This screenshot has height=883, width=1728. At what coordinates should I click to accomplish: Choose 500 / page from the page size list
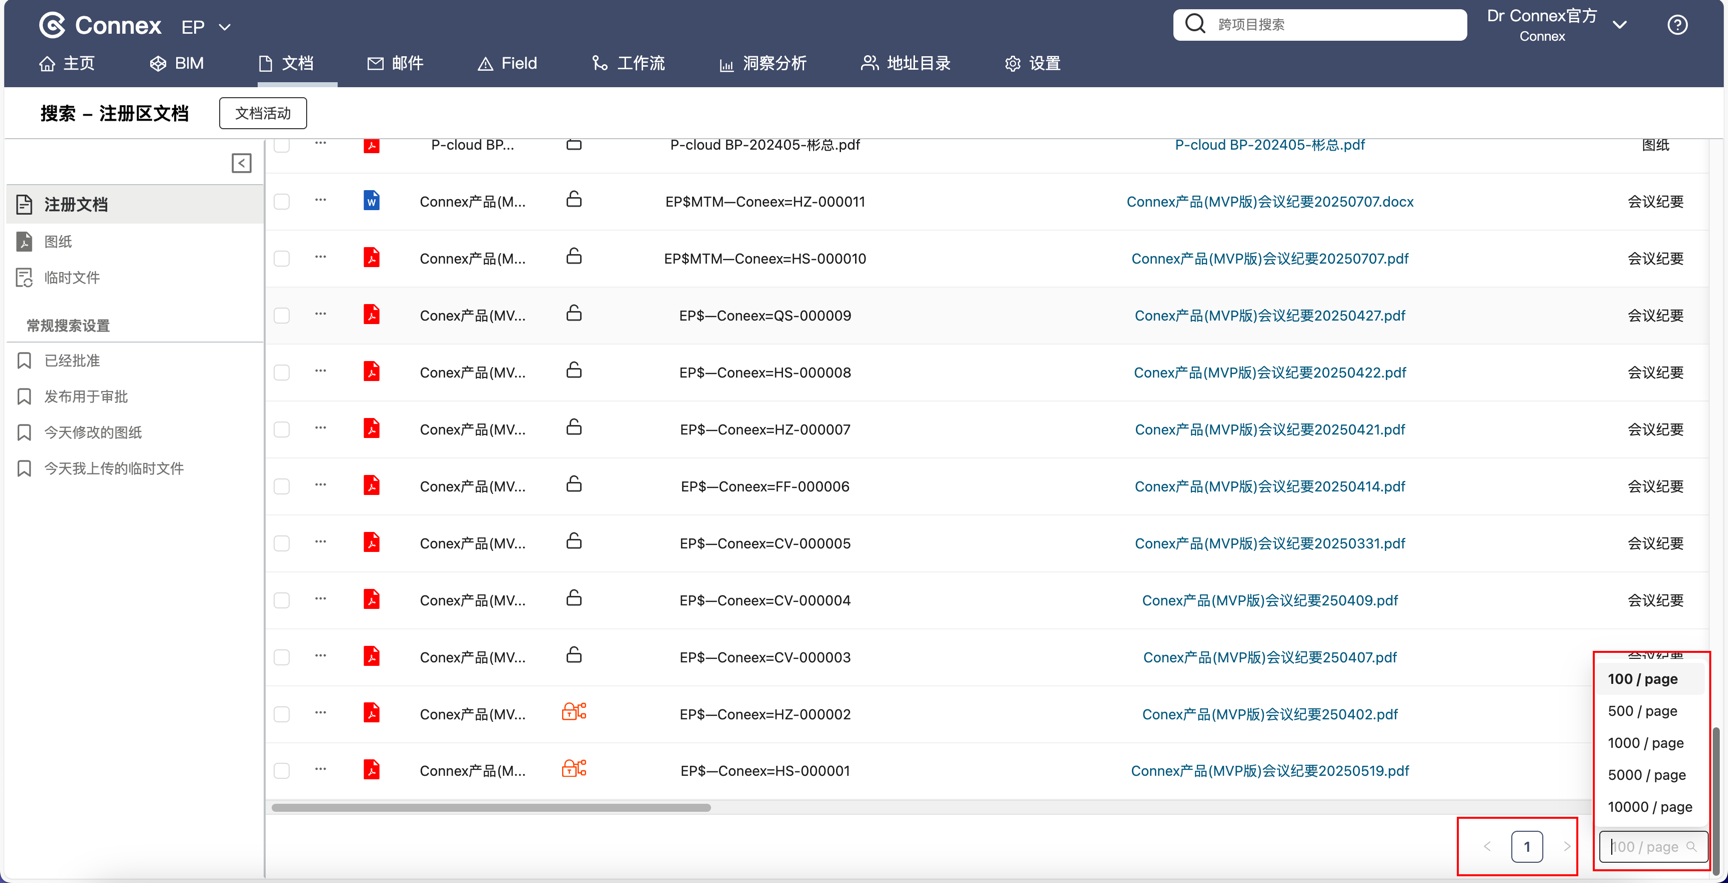pyautogui.click(x=1642, y=711)
